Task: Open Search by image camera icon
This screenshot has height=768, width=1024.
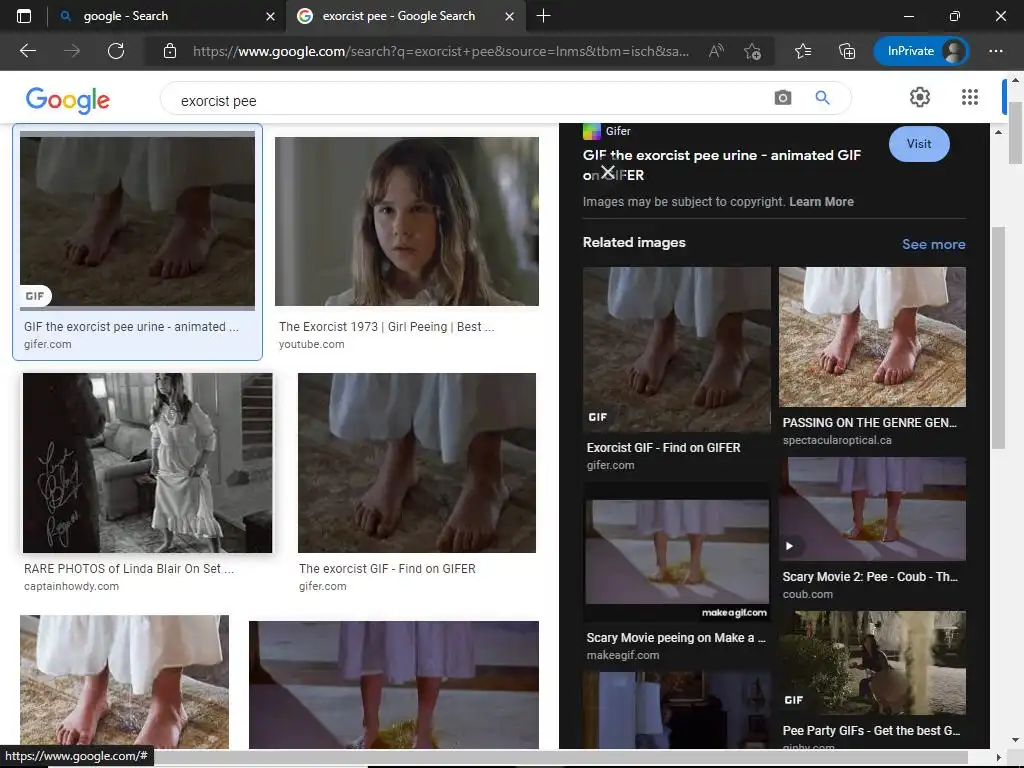Action: point(782,98)
